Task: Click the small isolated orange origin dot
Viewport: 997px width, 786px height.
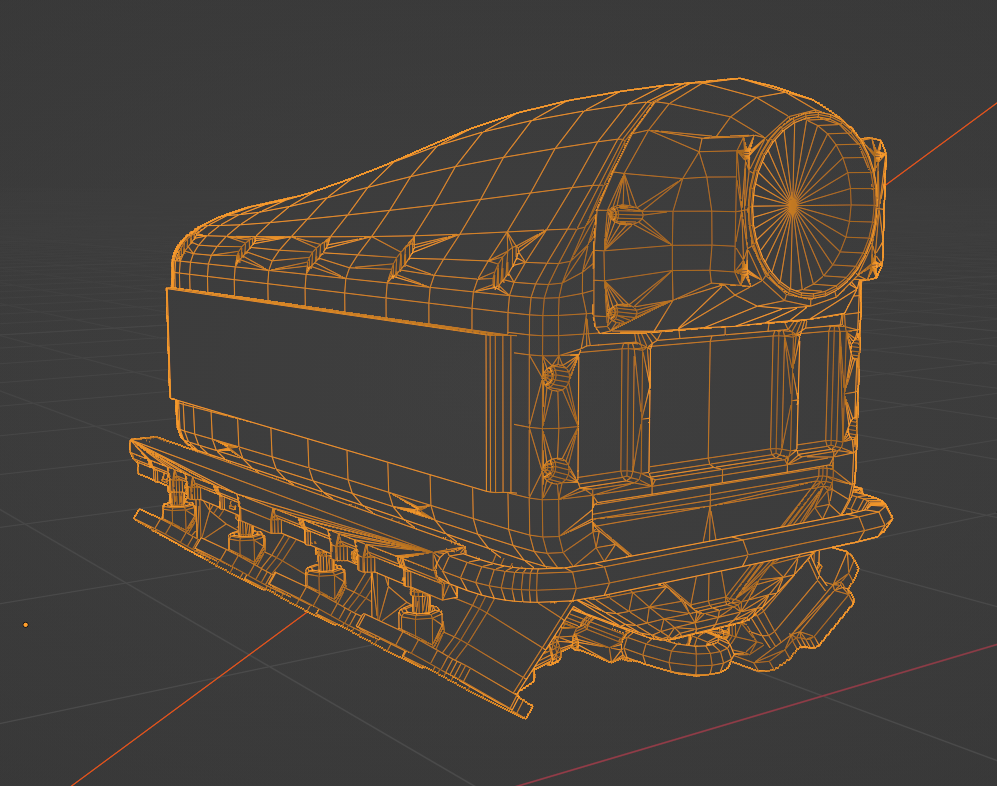Action: pyautogui.click(x=25, y=625)
